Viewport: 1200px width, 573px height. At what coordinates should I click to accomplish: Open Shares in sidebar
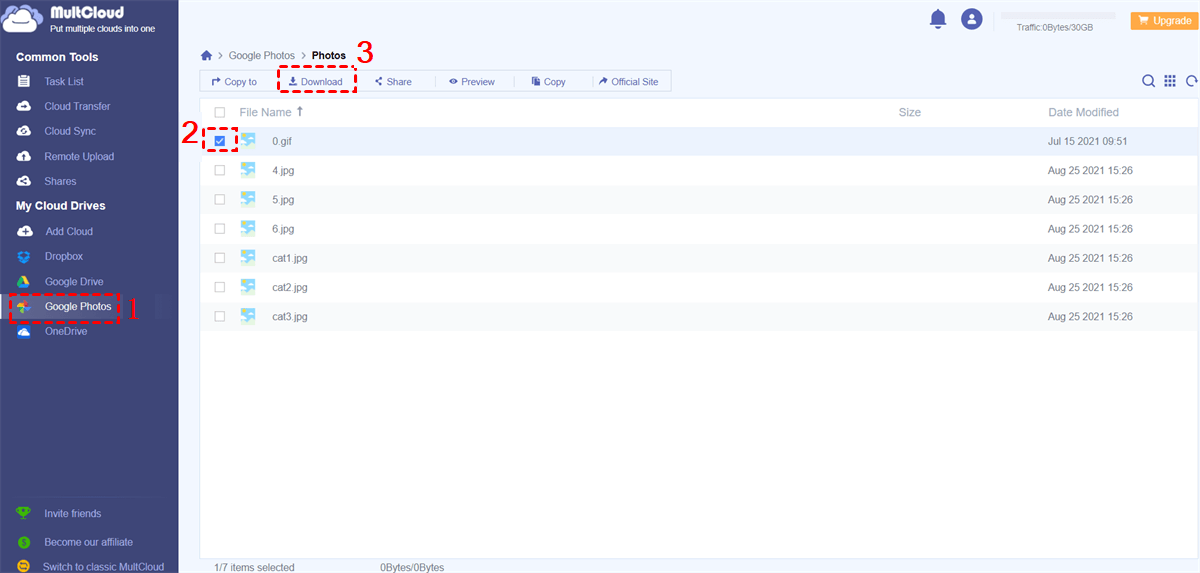tap(60, 181)
